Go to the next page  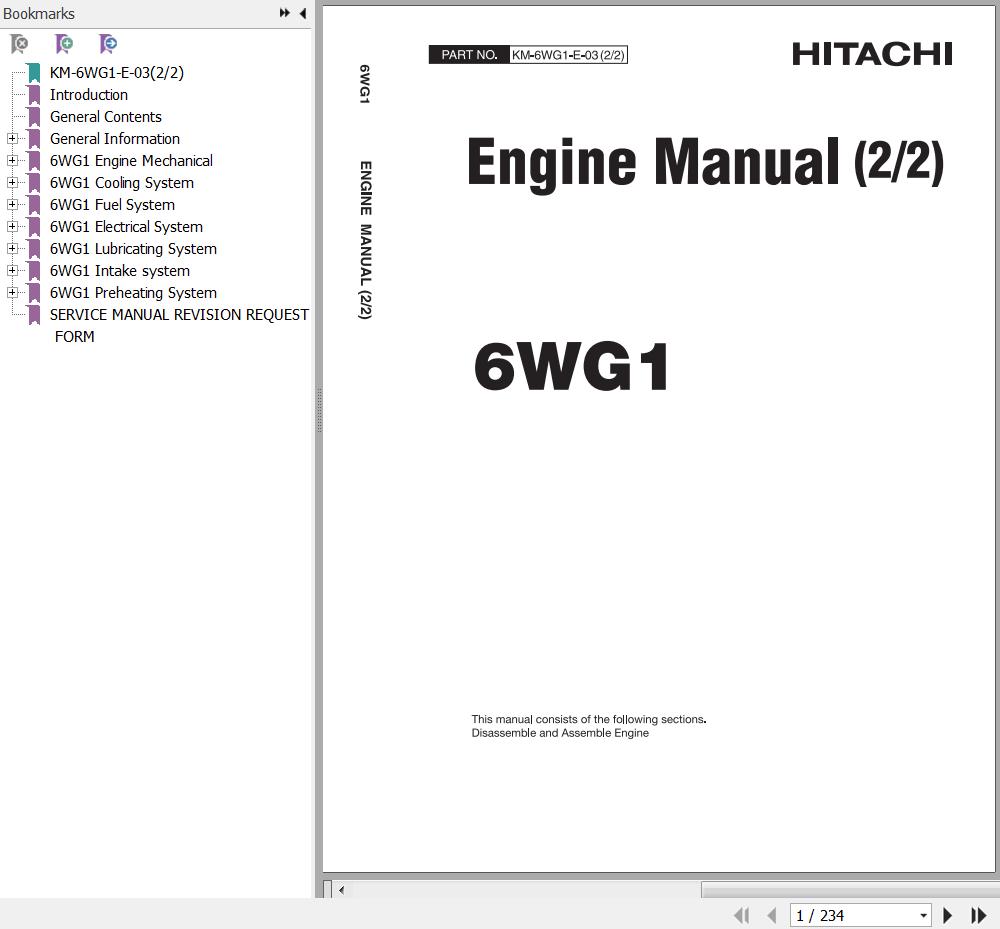coord(947,916)
